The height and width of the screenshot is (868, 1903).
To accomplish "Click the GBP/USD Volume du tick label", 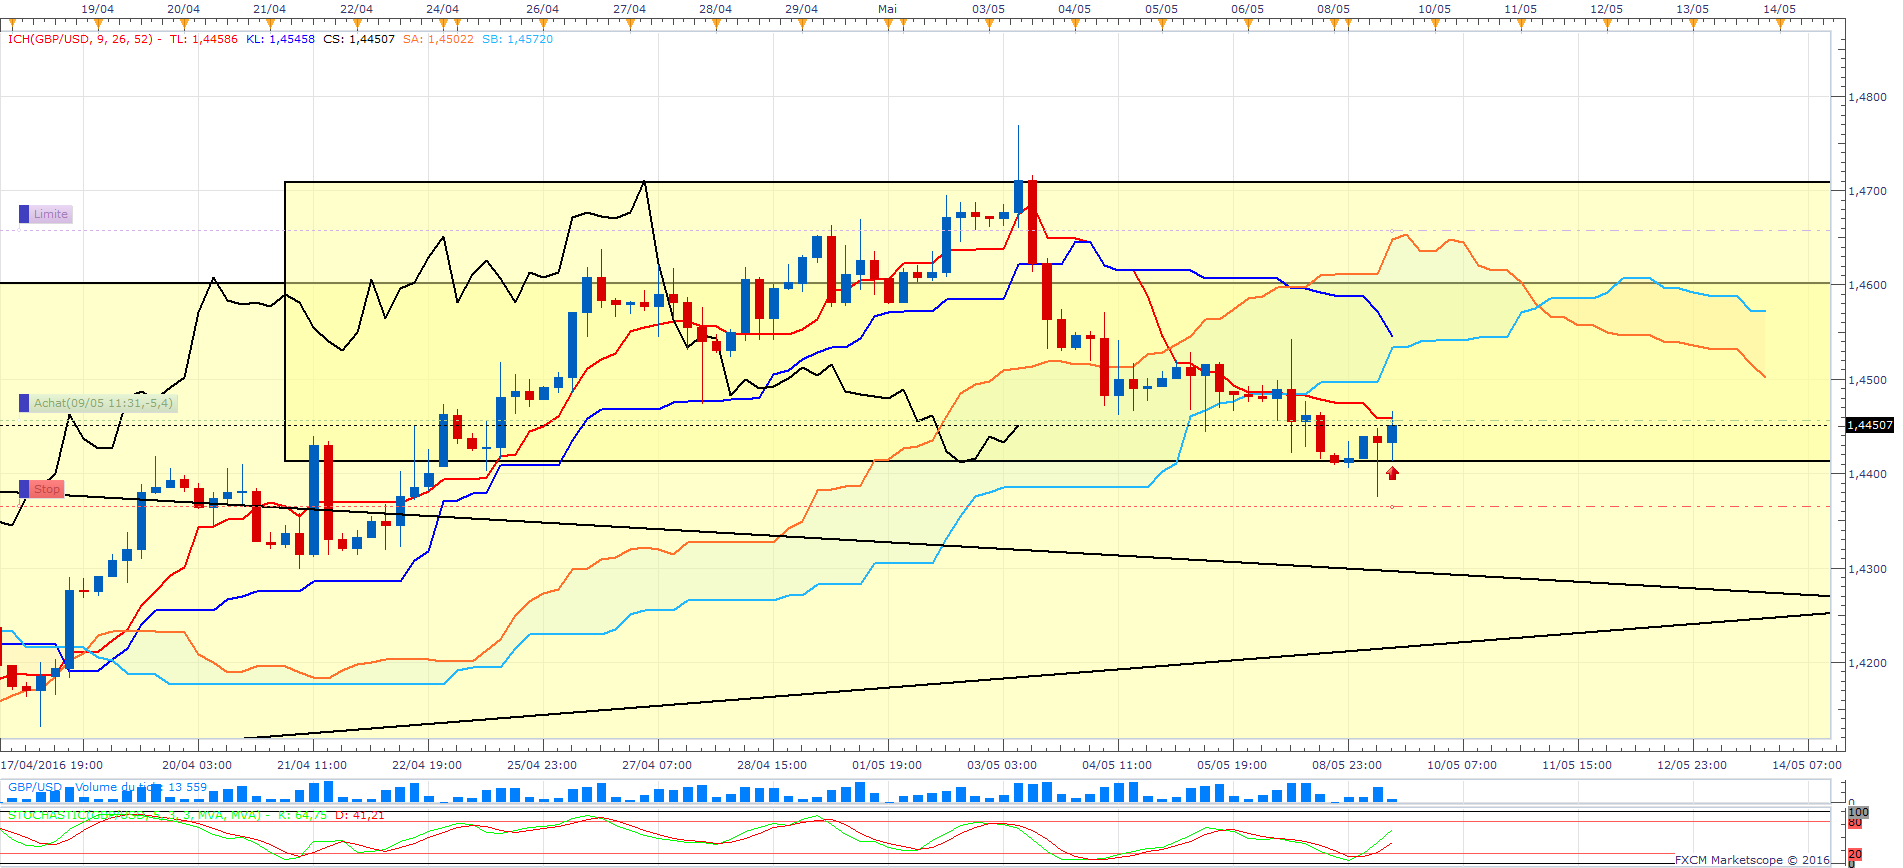I will click(x=108, y=787).
